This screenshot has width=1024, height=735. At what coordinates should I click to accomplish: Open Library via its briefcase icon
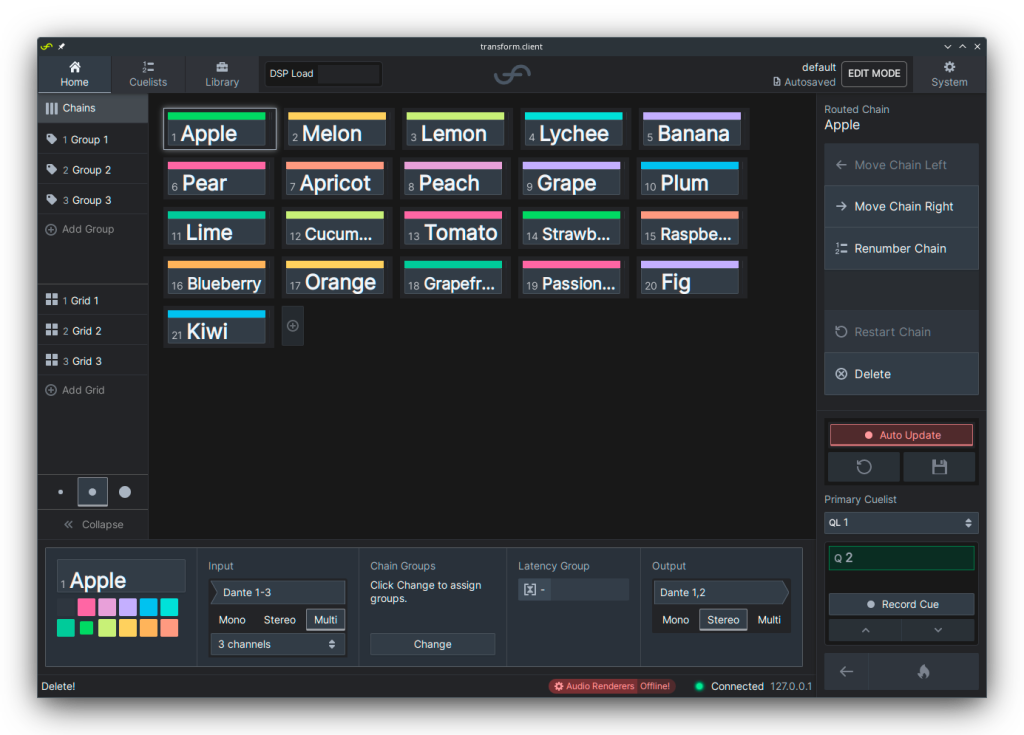222,67
